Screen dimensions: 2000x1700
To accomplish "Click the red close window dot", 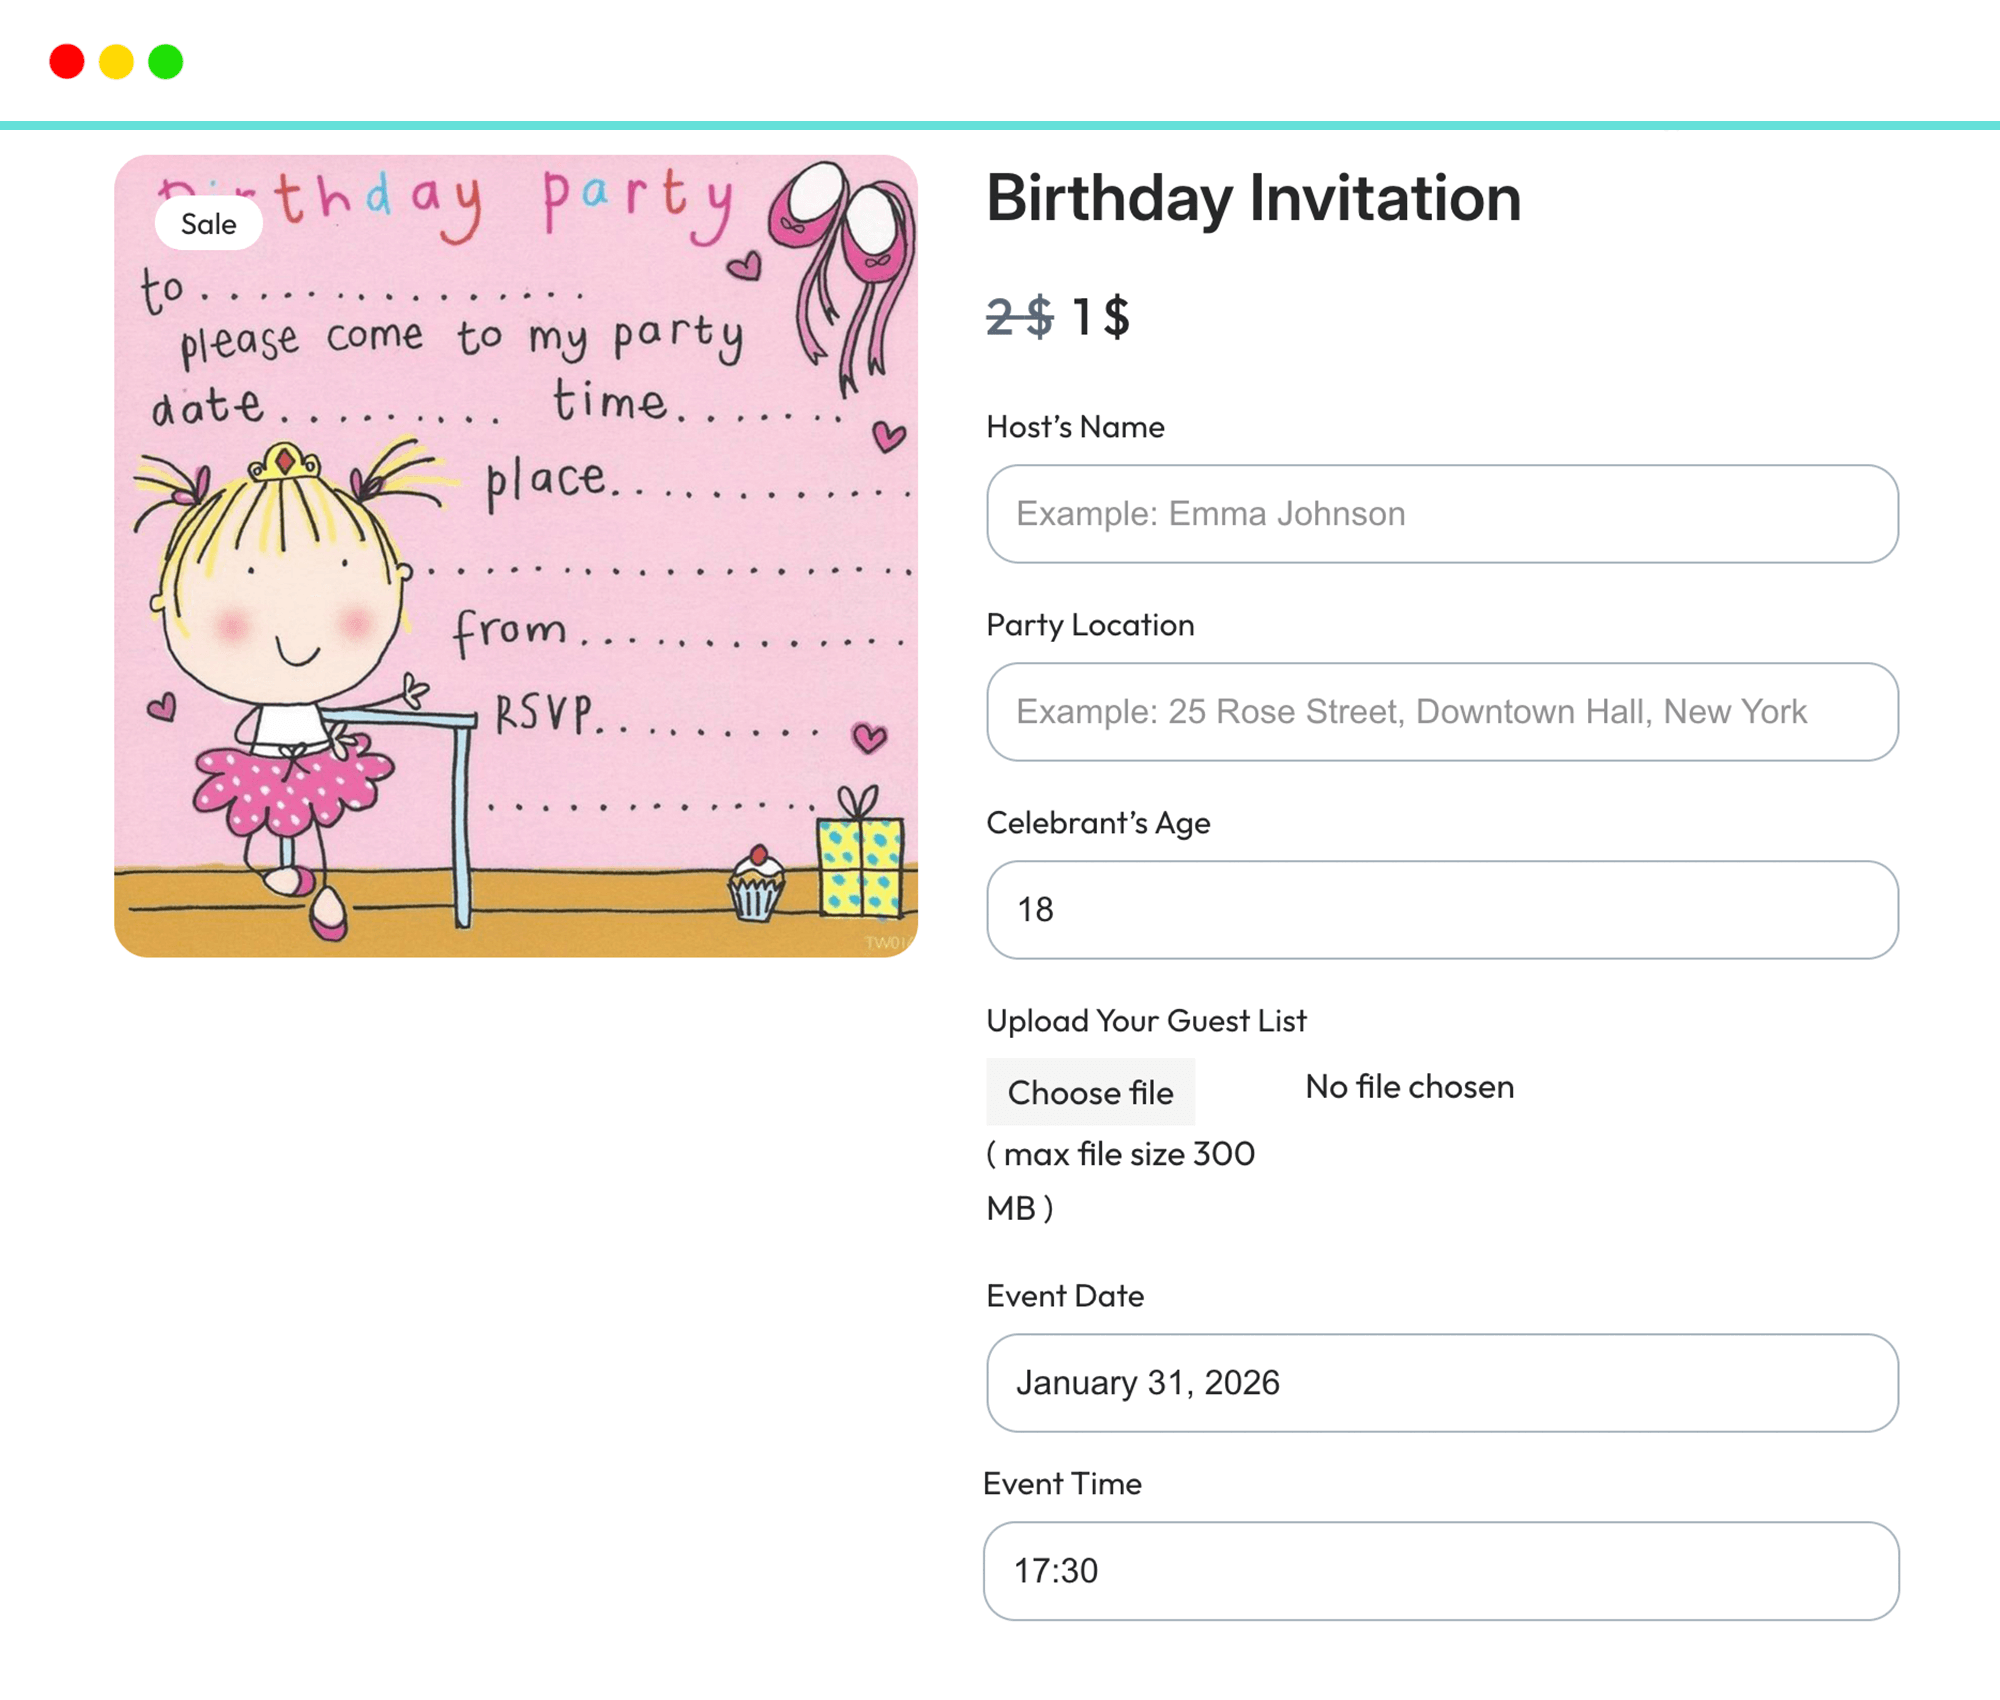I will [x=67, y=62].
